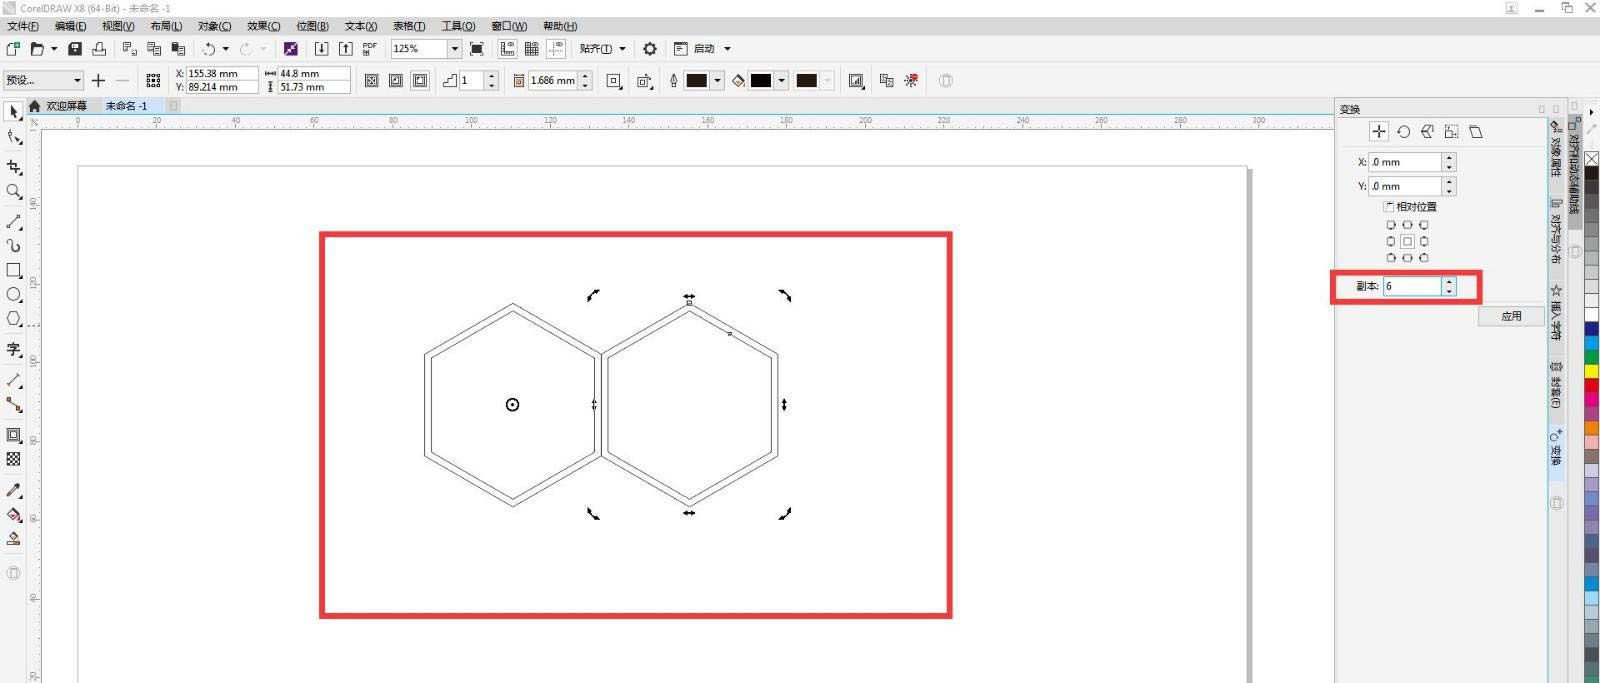Click the Save floppy-disk icon
The height and width of the screenshot is (683, 1600).
[x=75, y=48]
